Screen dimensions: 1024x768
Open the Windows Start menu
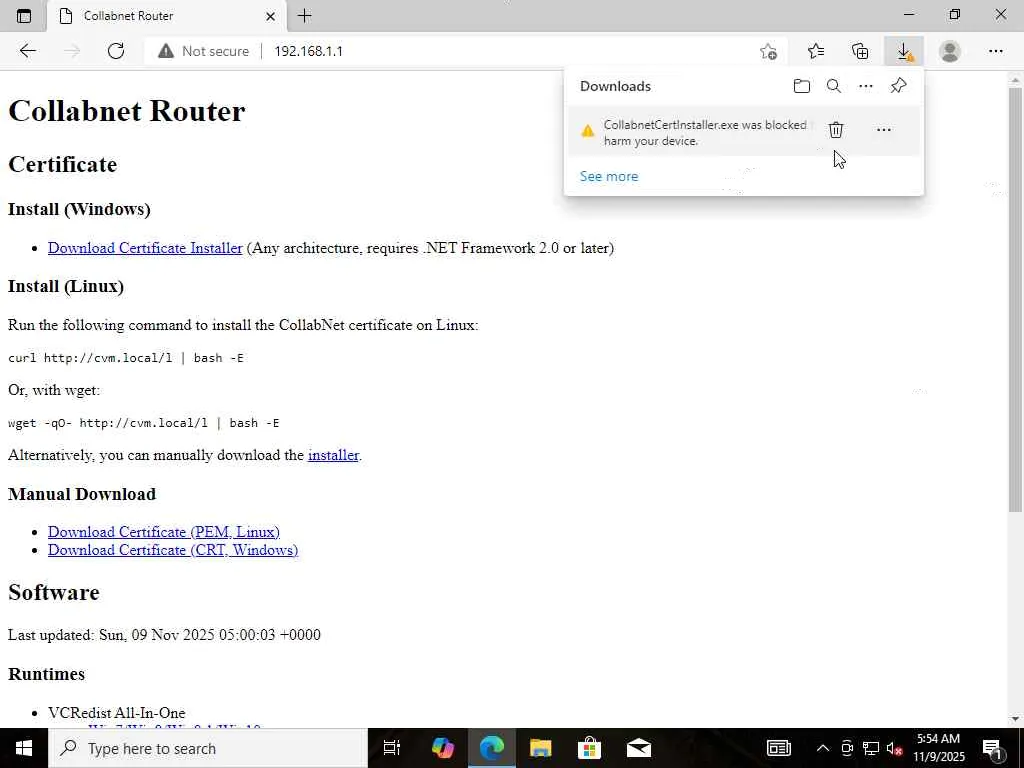click(x=24, y=748)
